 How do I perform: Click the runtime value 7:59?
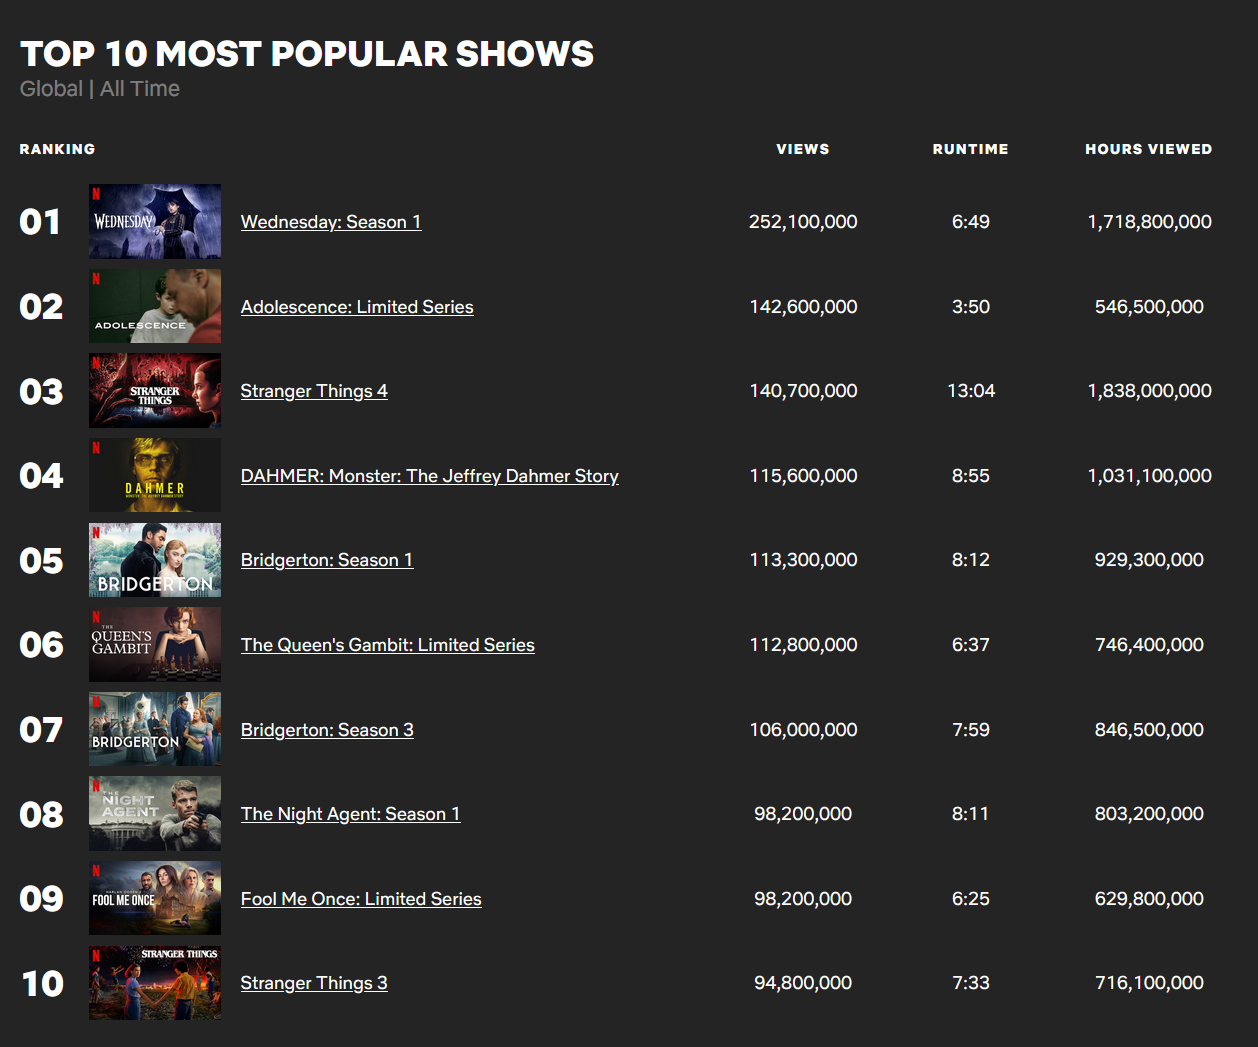(970, 730)
